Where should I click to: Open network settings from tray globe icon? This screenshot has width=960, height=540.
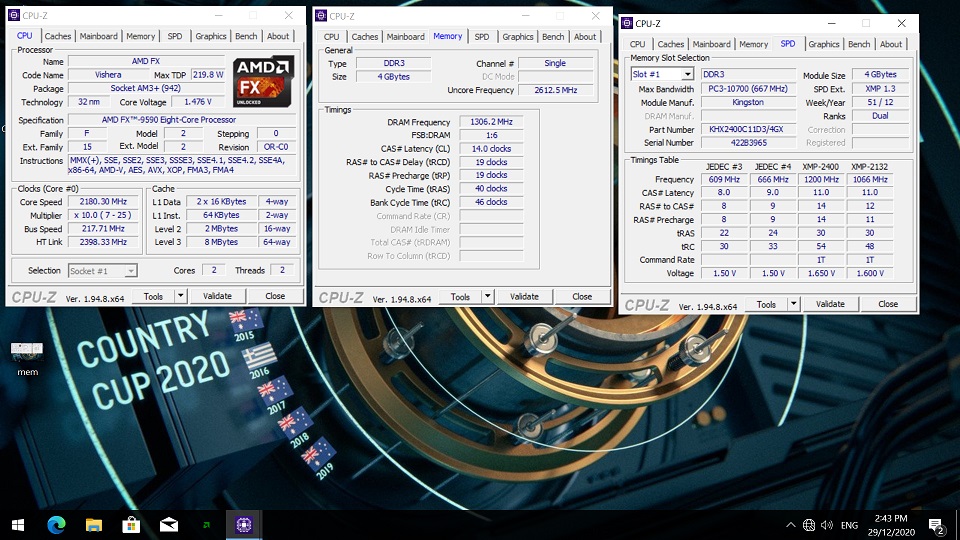coord(809,525)
